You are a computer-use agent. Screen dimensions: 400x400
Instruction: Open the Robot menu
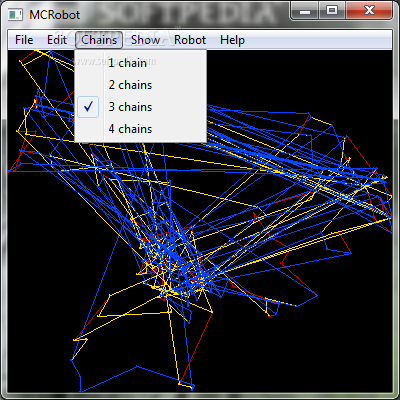coord(190,40)
